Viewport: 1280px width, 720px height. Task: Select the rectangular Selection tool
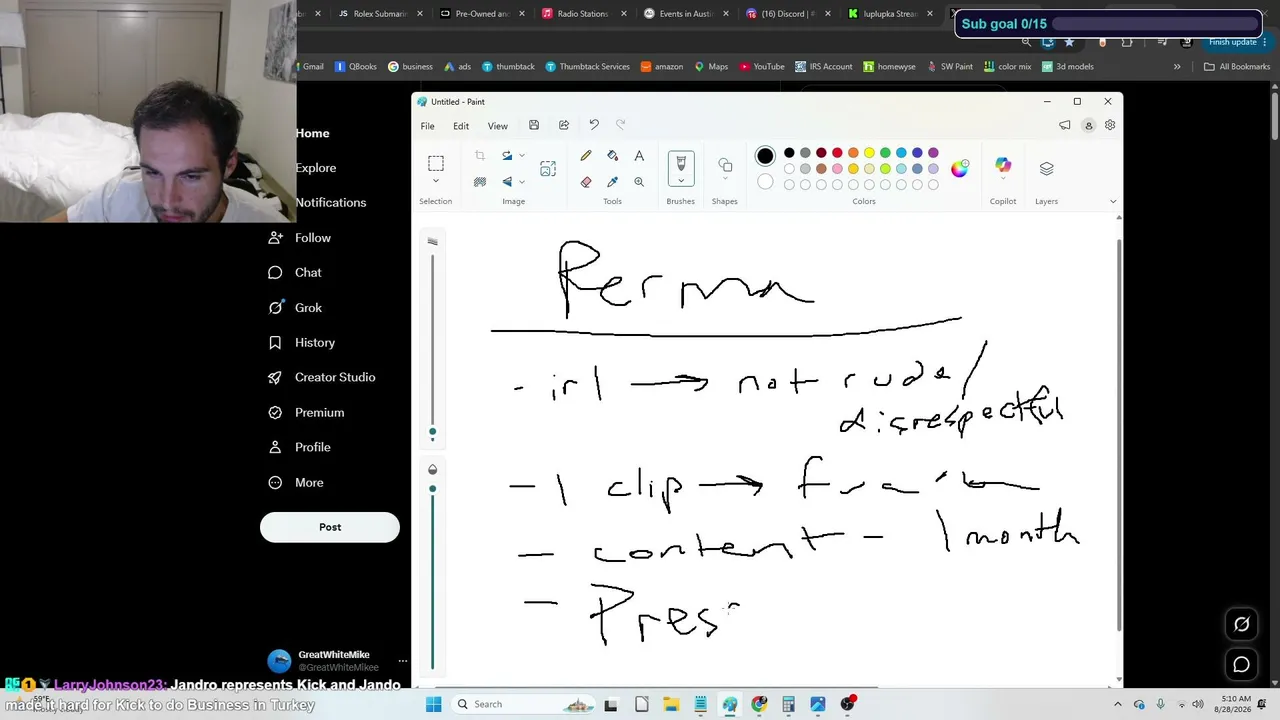(x=436, y=163)
